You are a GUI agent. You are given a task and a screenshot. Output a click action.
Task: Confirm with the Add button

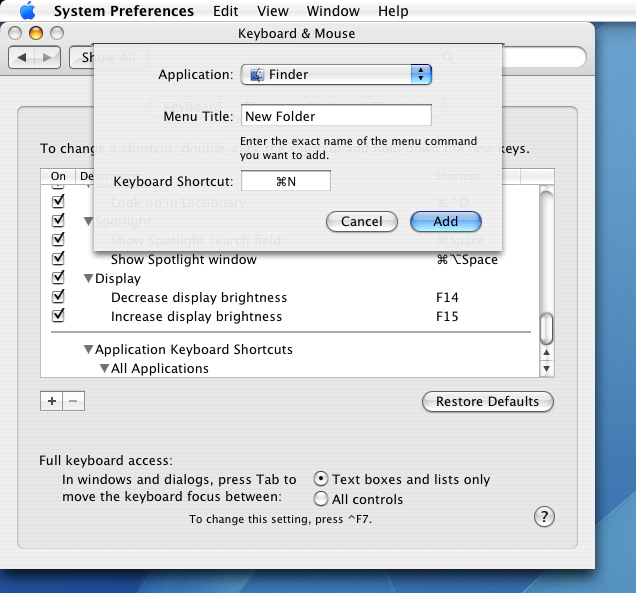(445, 221)
